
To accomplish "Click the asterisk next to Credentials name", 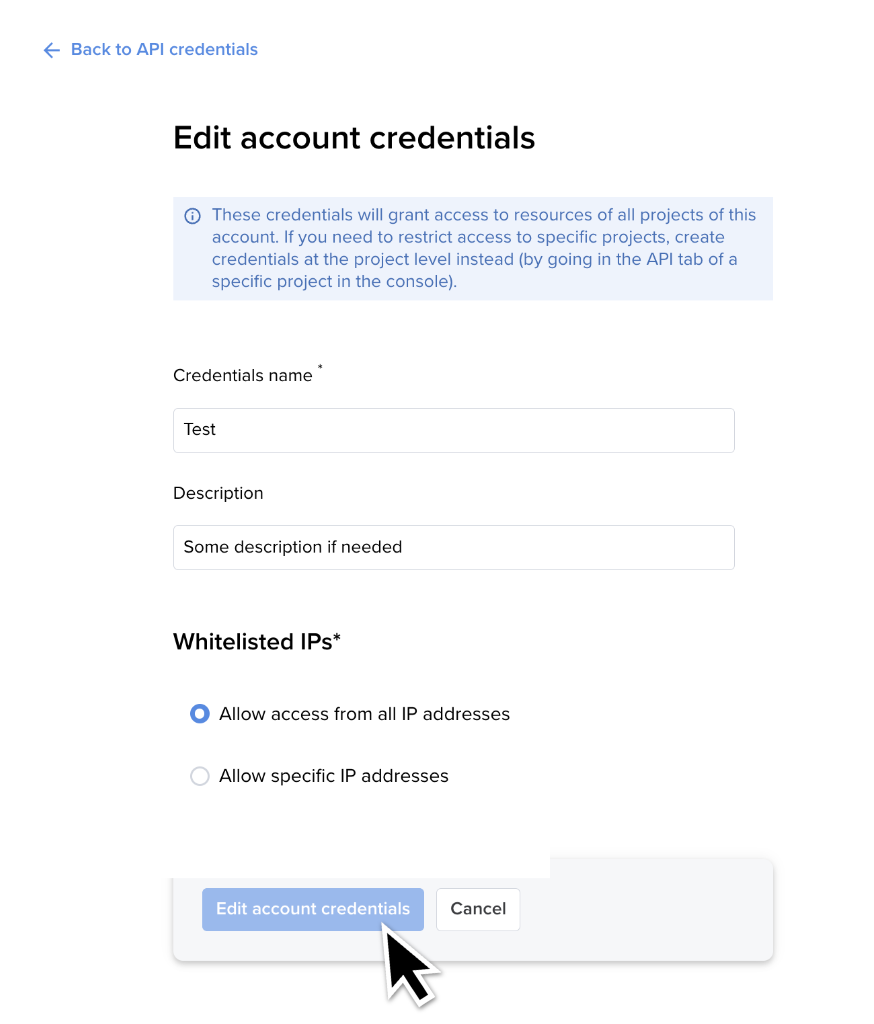I will click(x=319, y=368).
